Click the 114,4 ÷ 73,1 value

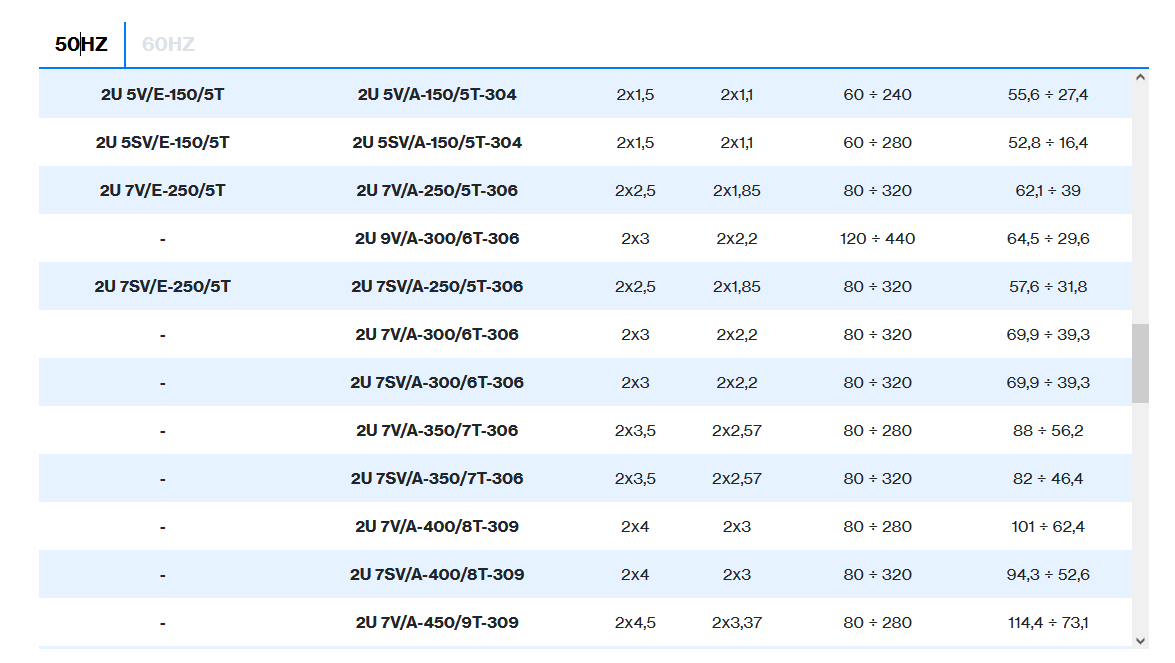(x=1048, y=623)
